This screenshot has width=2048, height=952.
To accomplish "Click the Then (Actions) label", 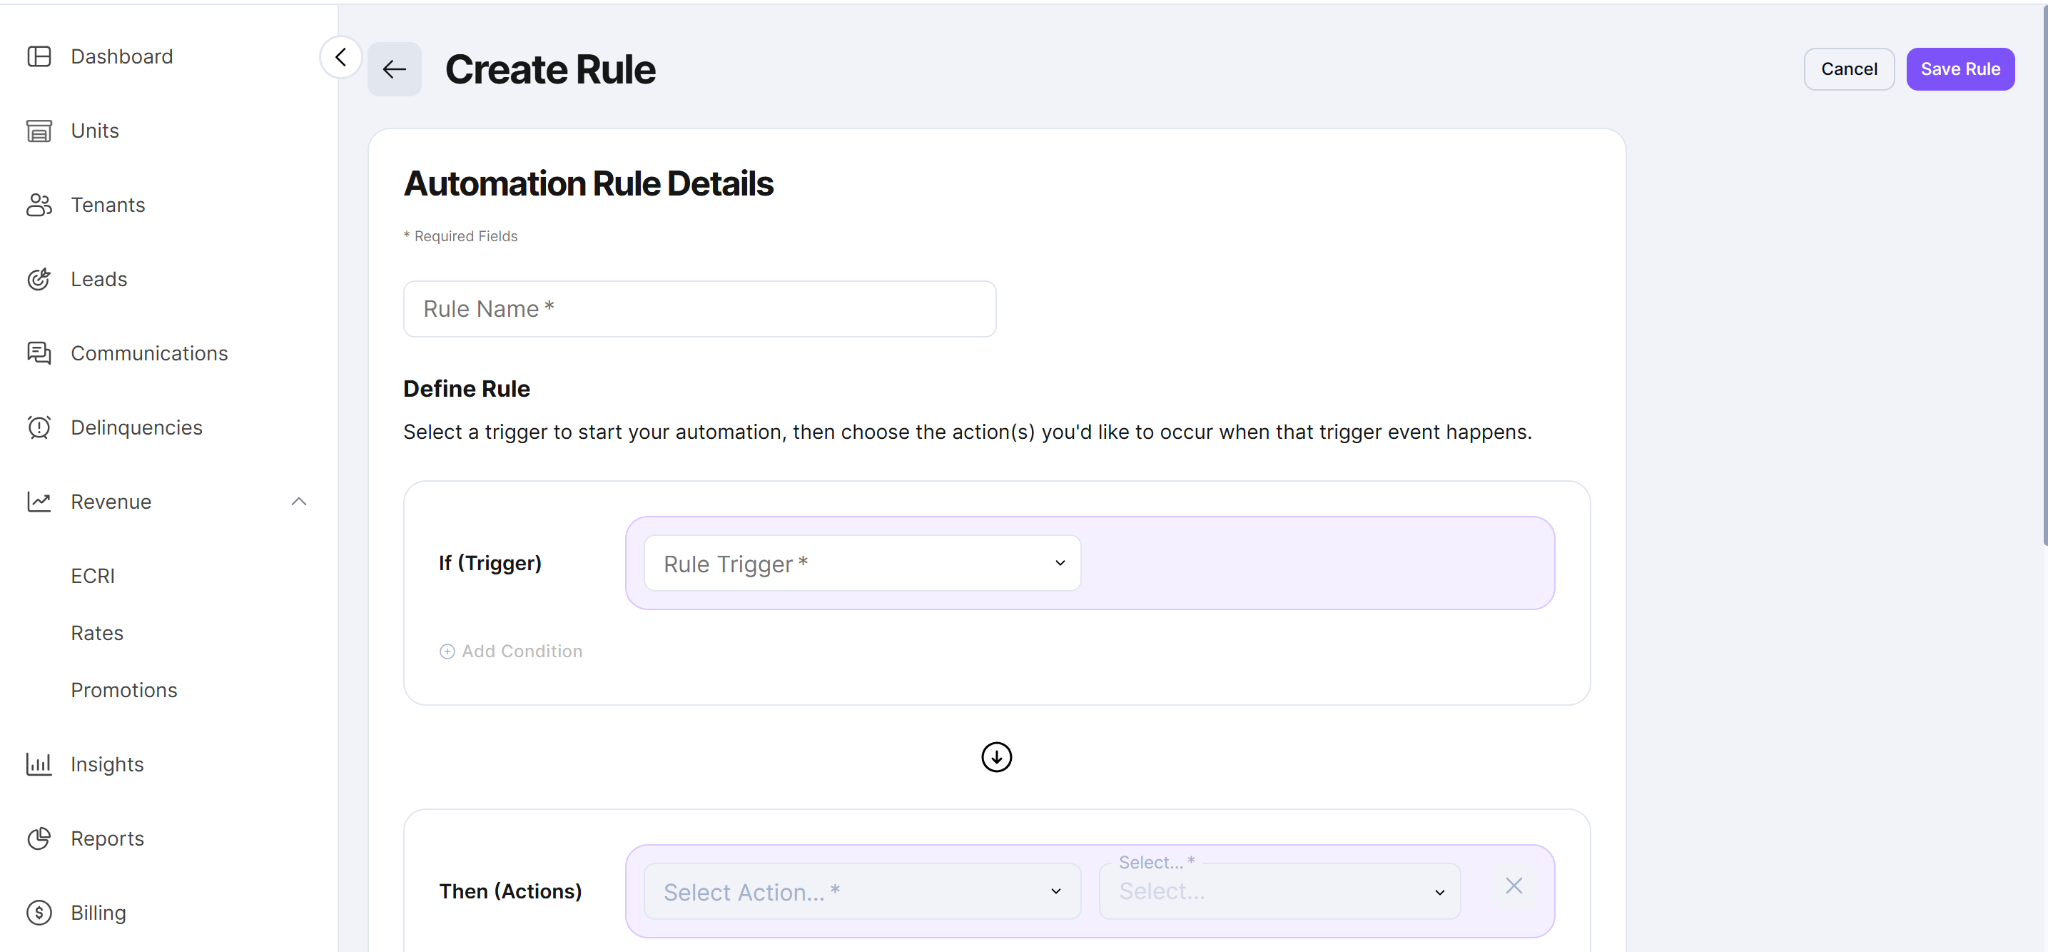I will (x=510, y=891).
